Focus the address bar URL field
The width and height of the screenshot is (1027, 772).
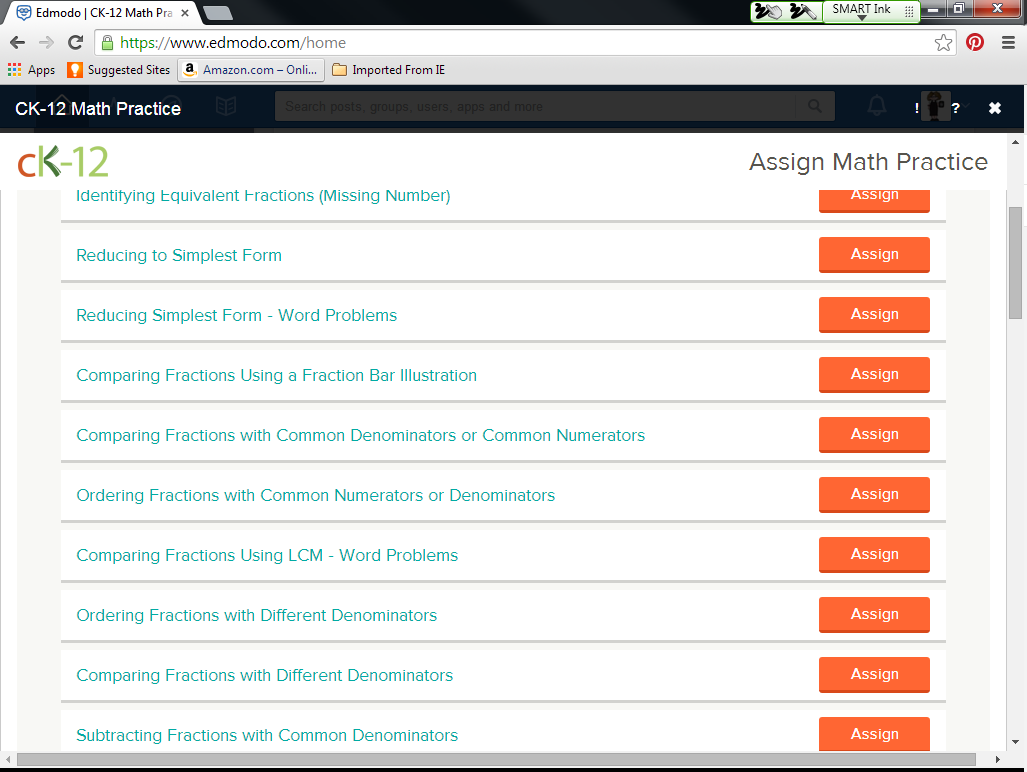524,43
